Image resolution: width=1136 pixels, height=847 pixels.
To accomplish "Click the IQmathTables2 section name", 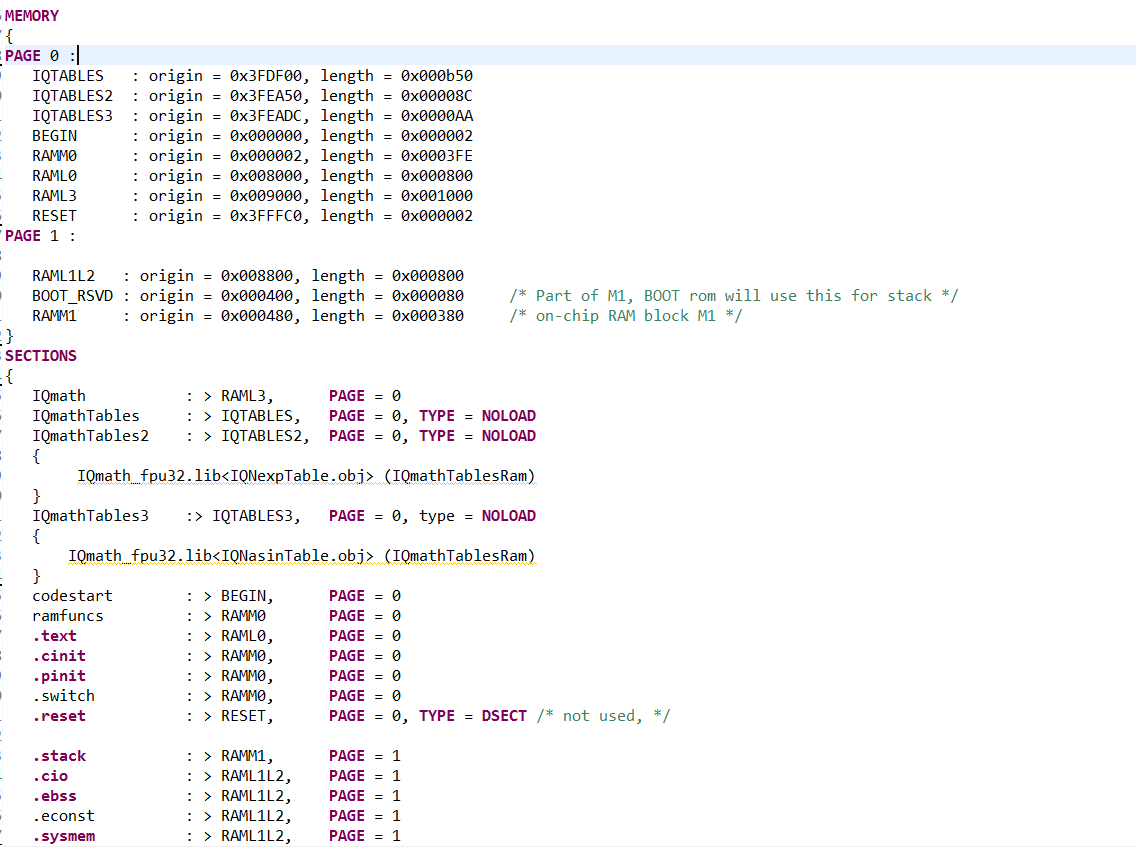I will 90,436.
